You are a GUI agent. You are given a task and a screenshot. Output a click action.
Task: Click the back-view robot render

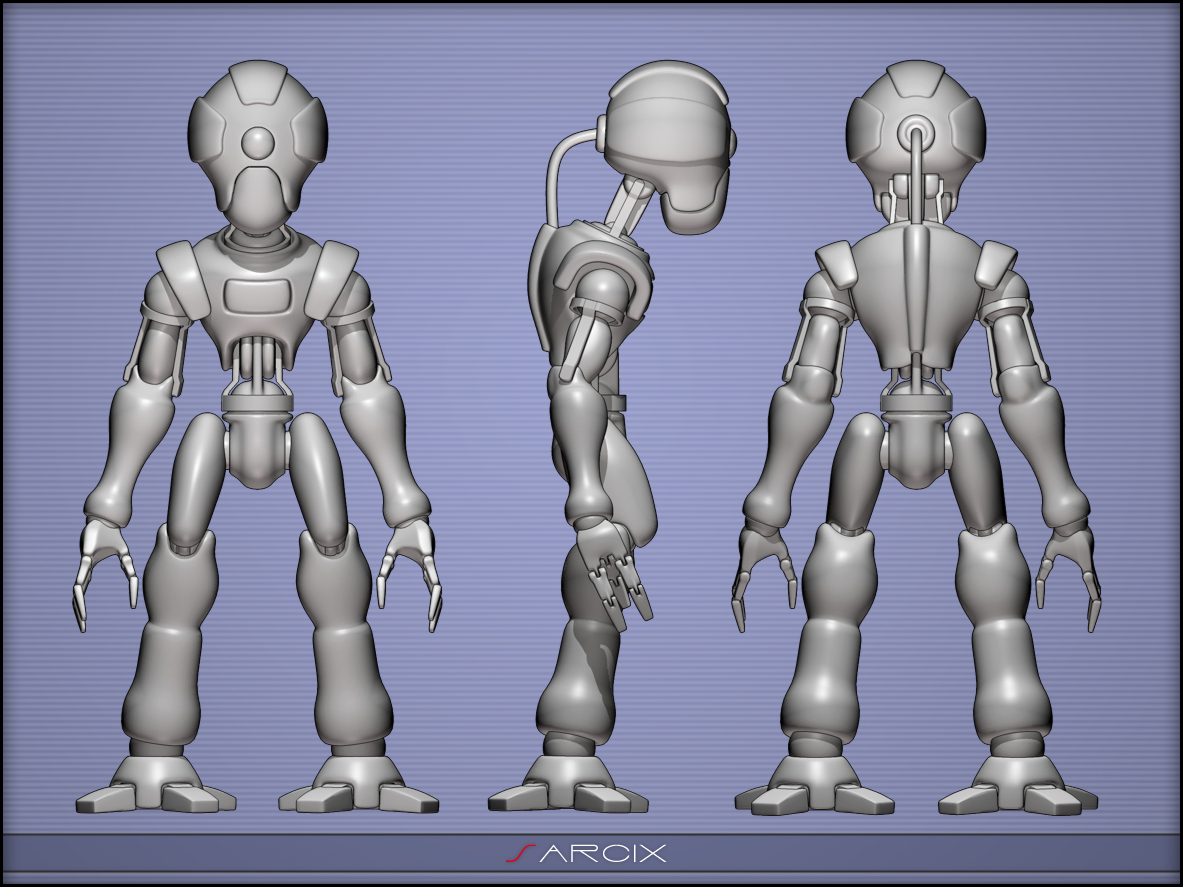(916, 437)
